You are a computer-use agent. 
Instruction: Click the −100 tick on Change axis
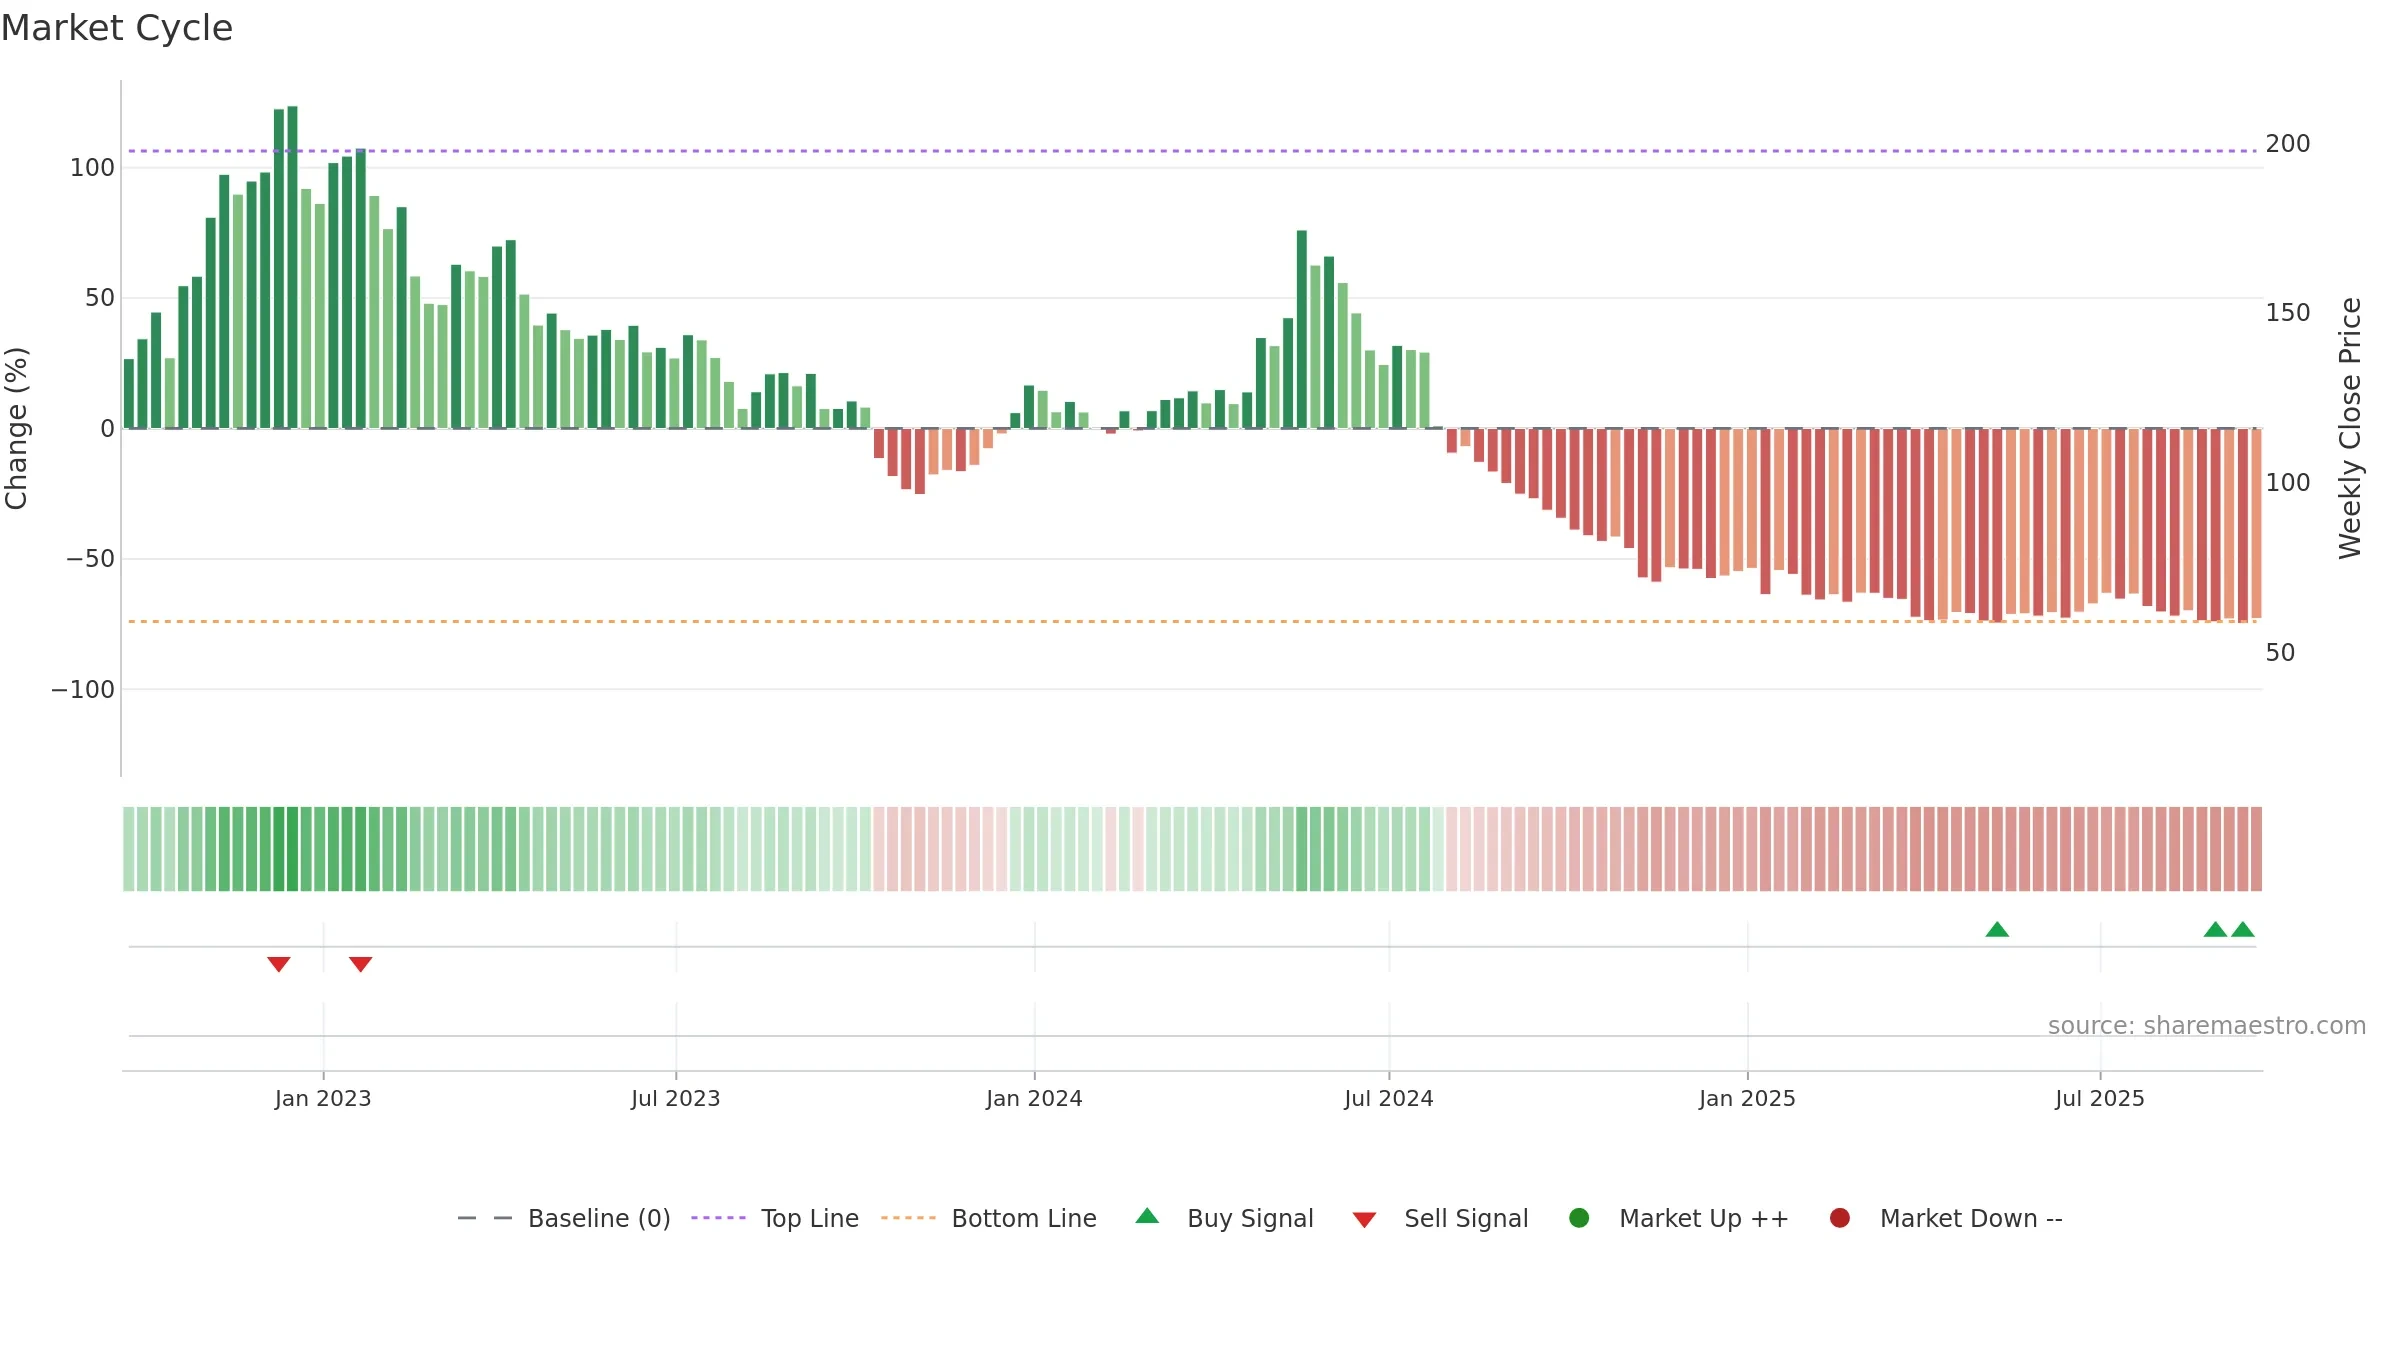coord(83,689)
